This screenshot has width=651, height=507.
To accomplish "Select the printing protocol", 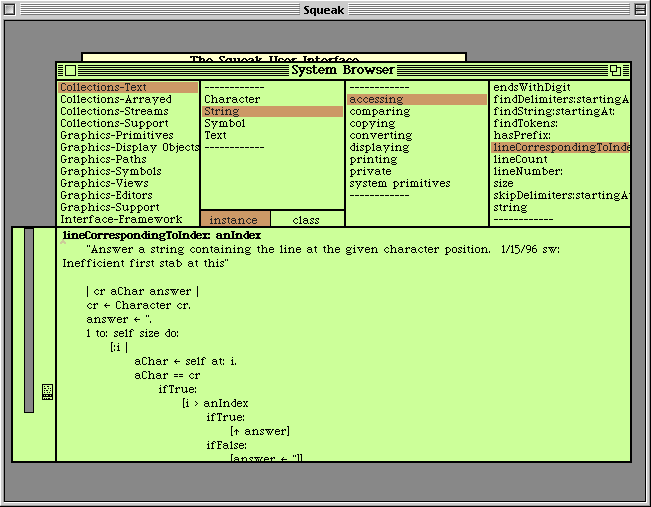I will click(x=417, y=159).
